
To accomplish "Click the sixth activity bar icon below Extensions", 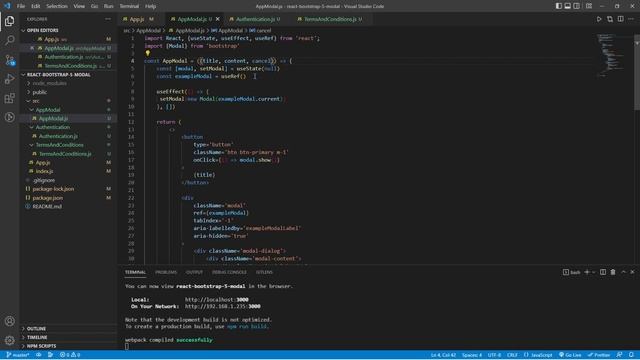I will tap(9, 118).
